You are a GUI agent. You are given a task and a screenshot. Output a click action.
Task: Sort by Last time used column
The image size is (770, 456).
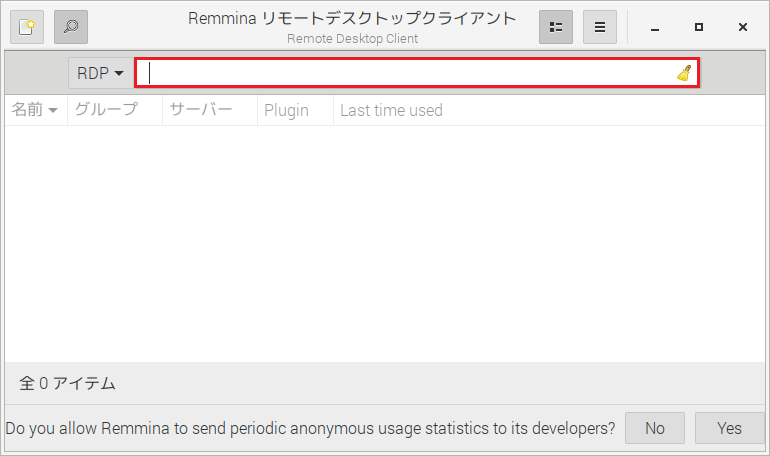(391, 110)
